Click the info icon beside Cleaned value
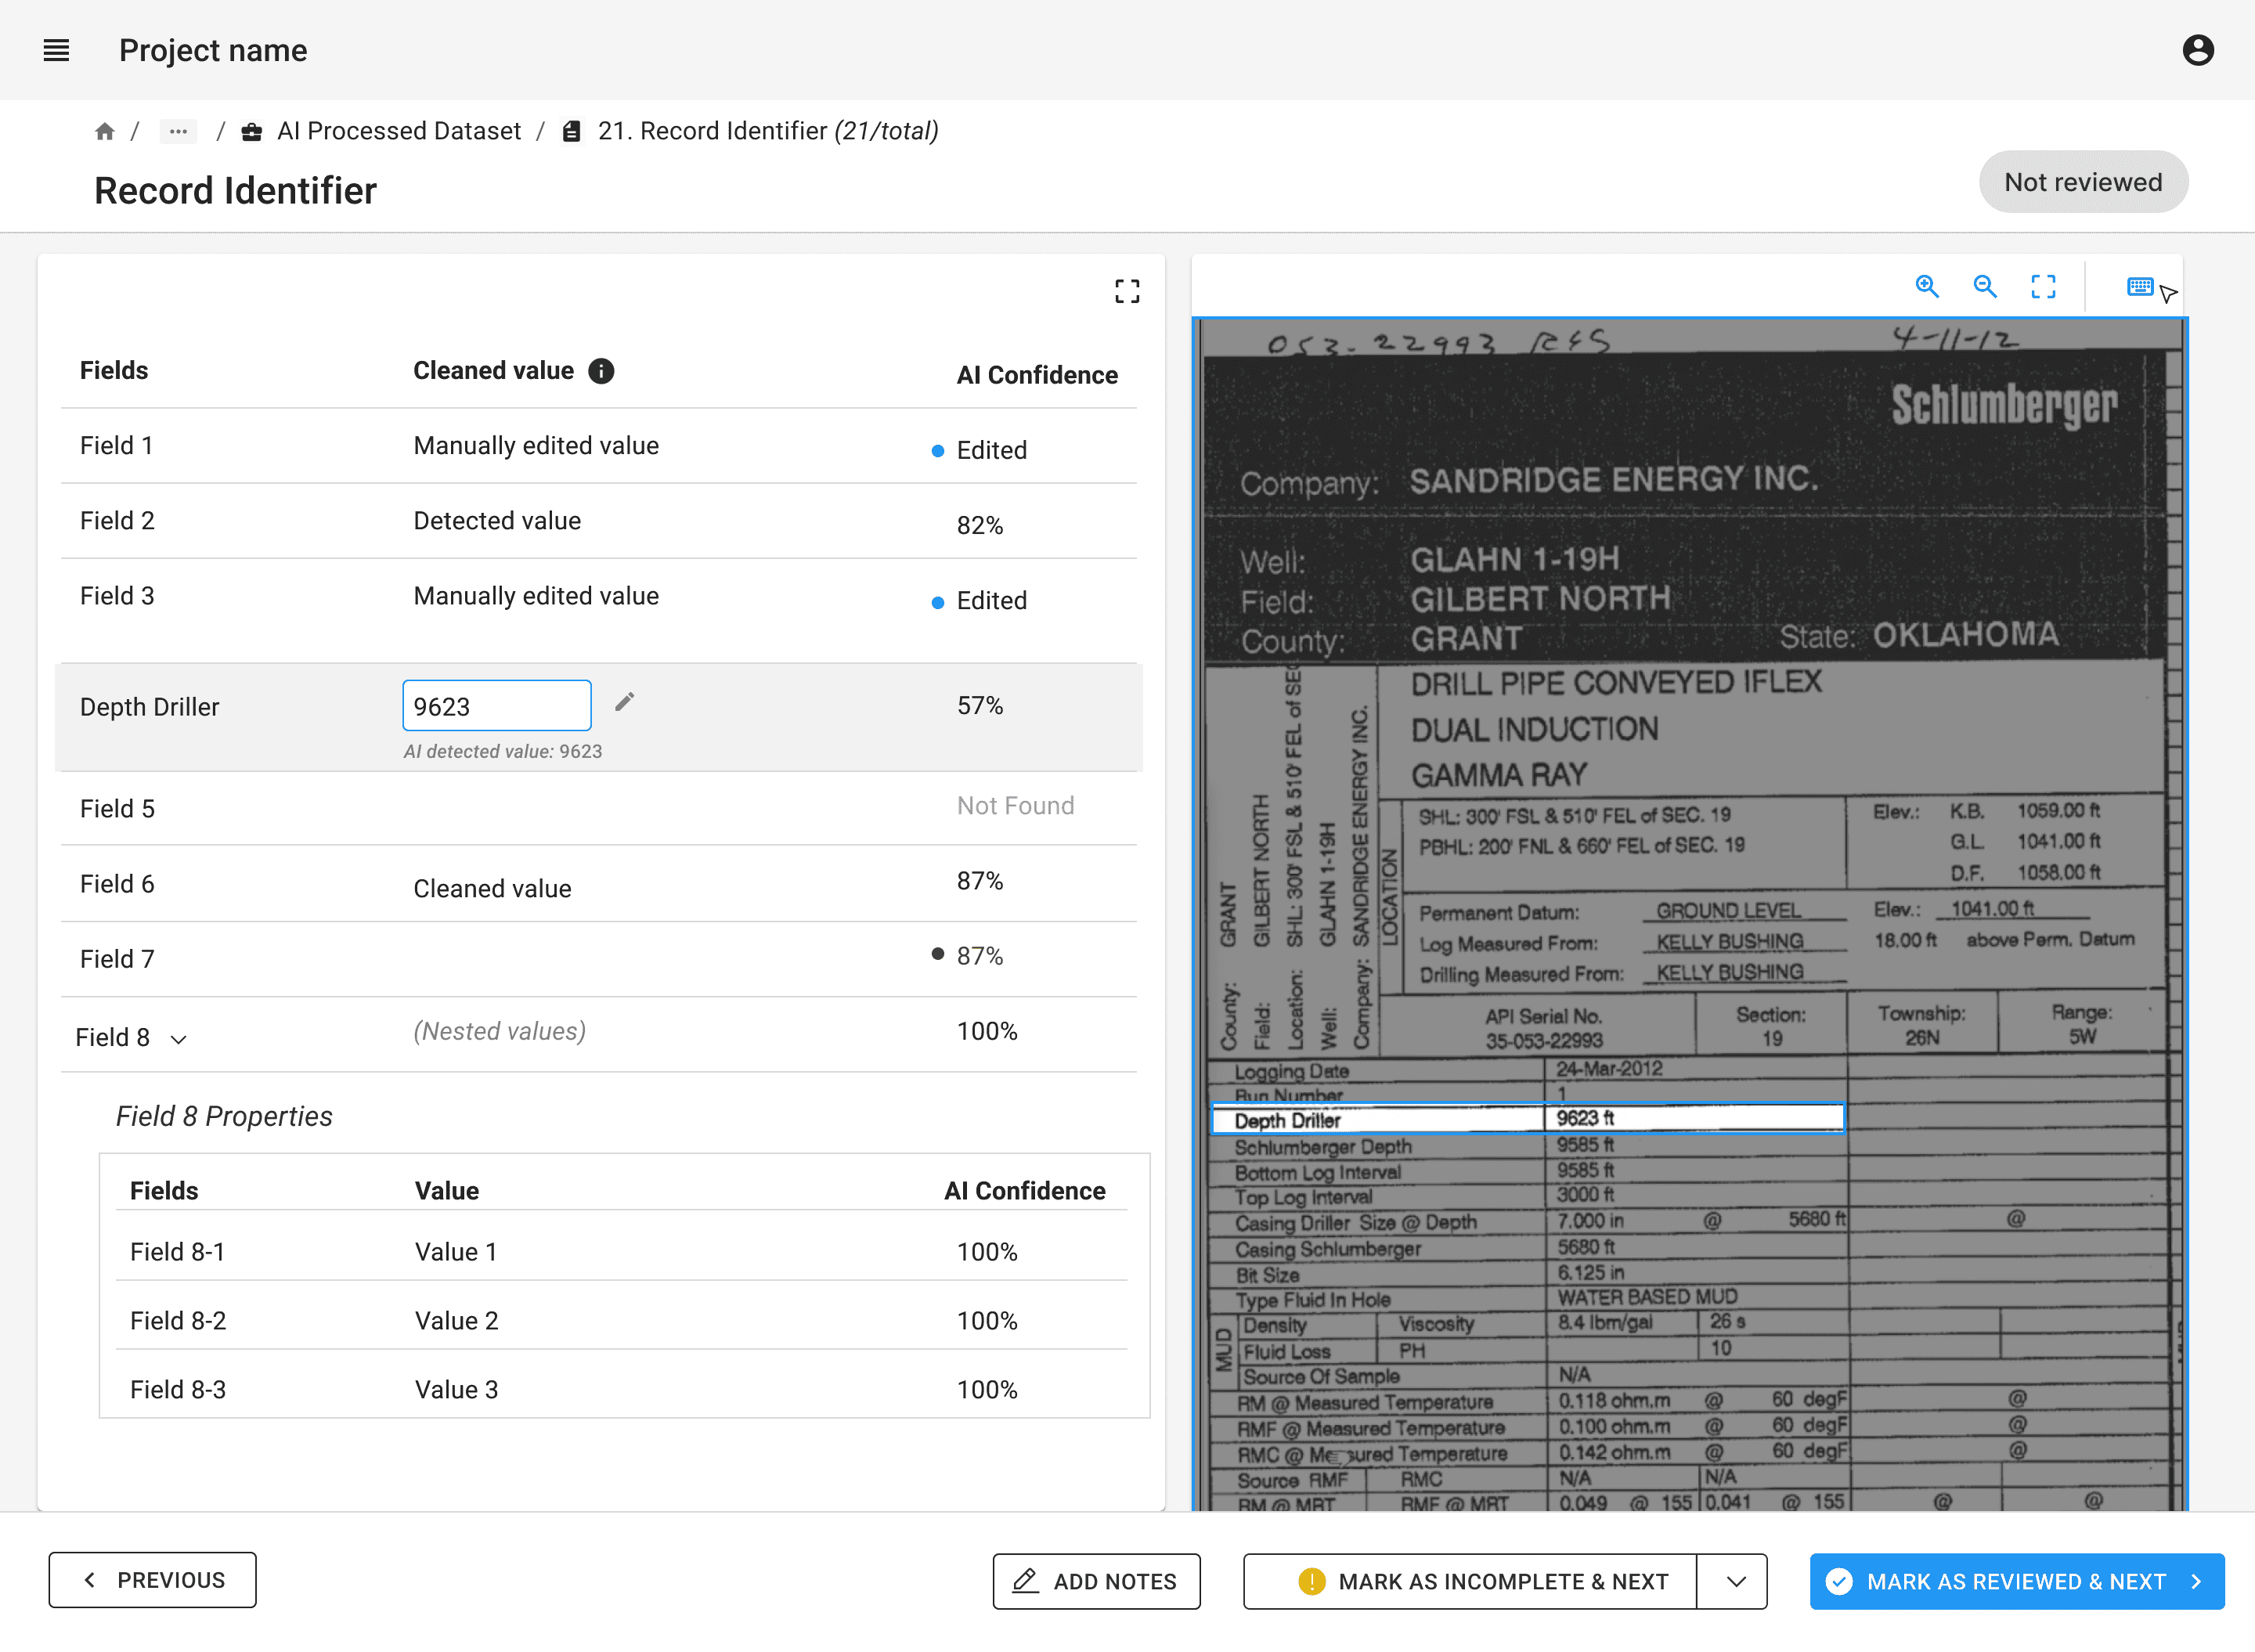The image size is (2255, 1652). click(x=600, y=371)
